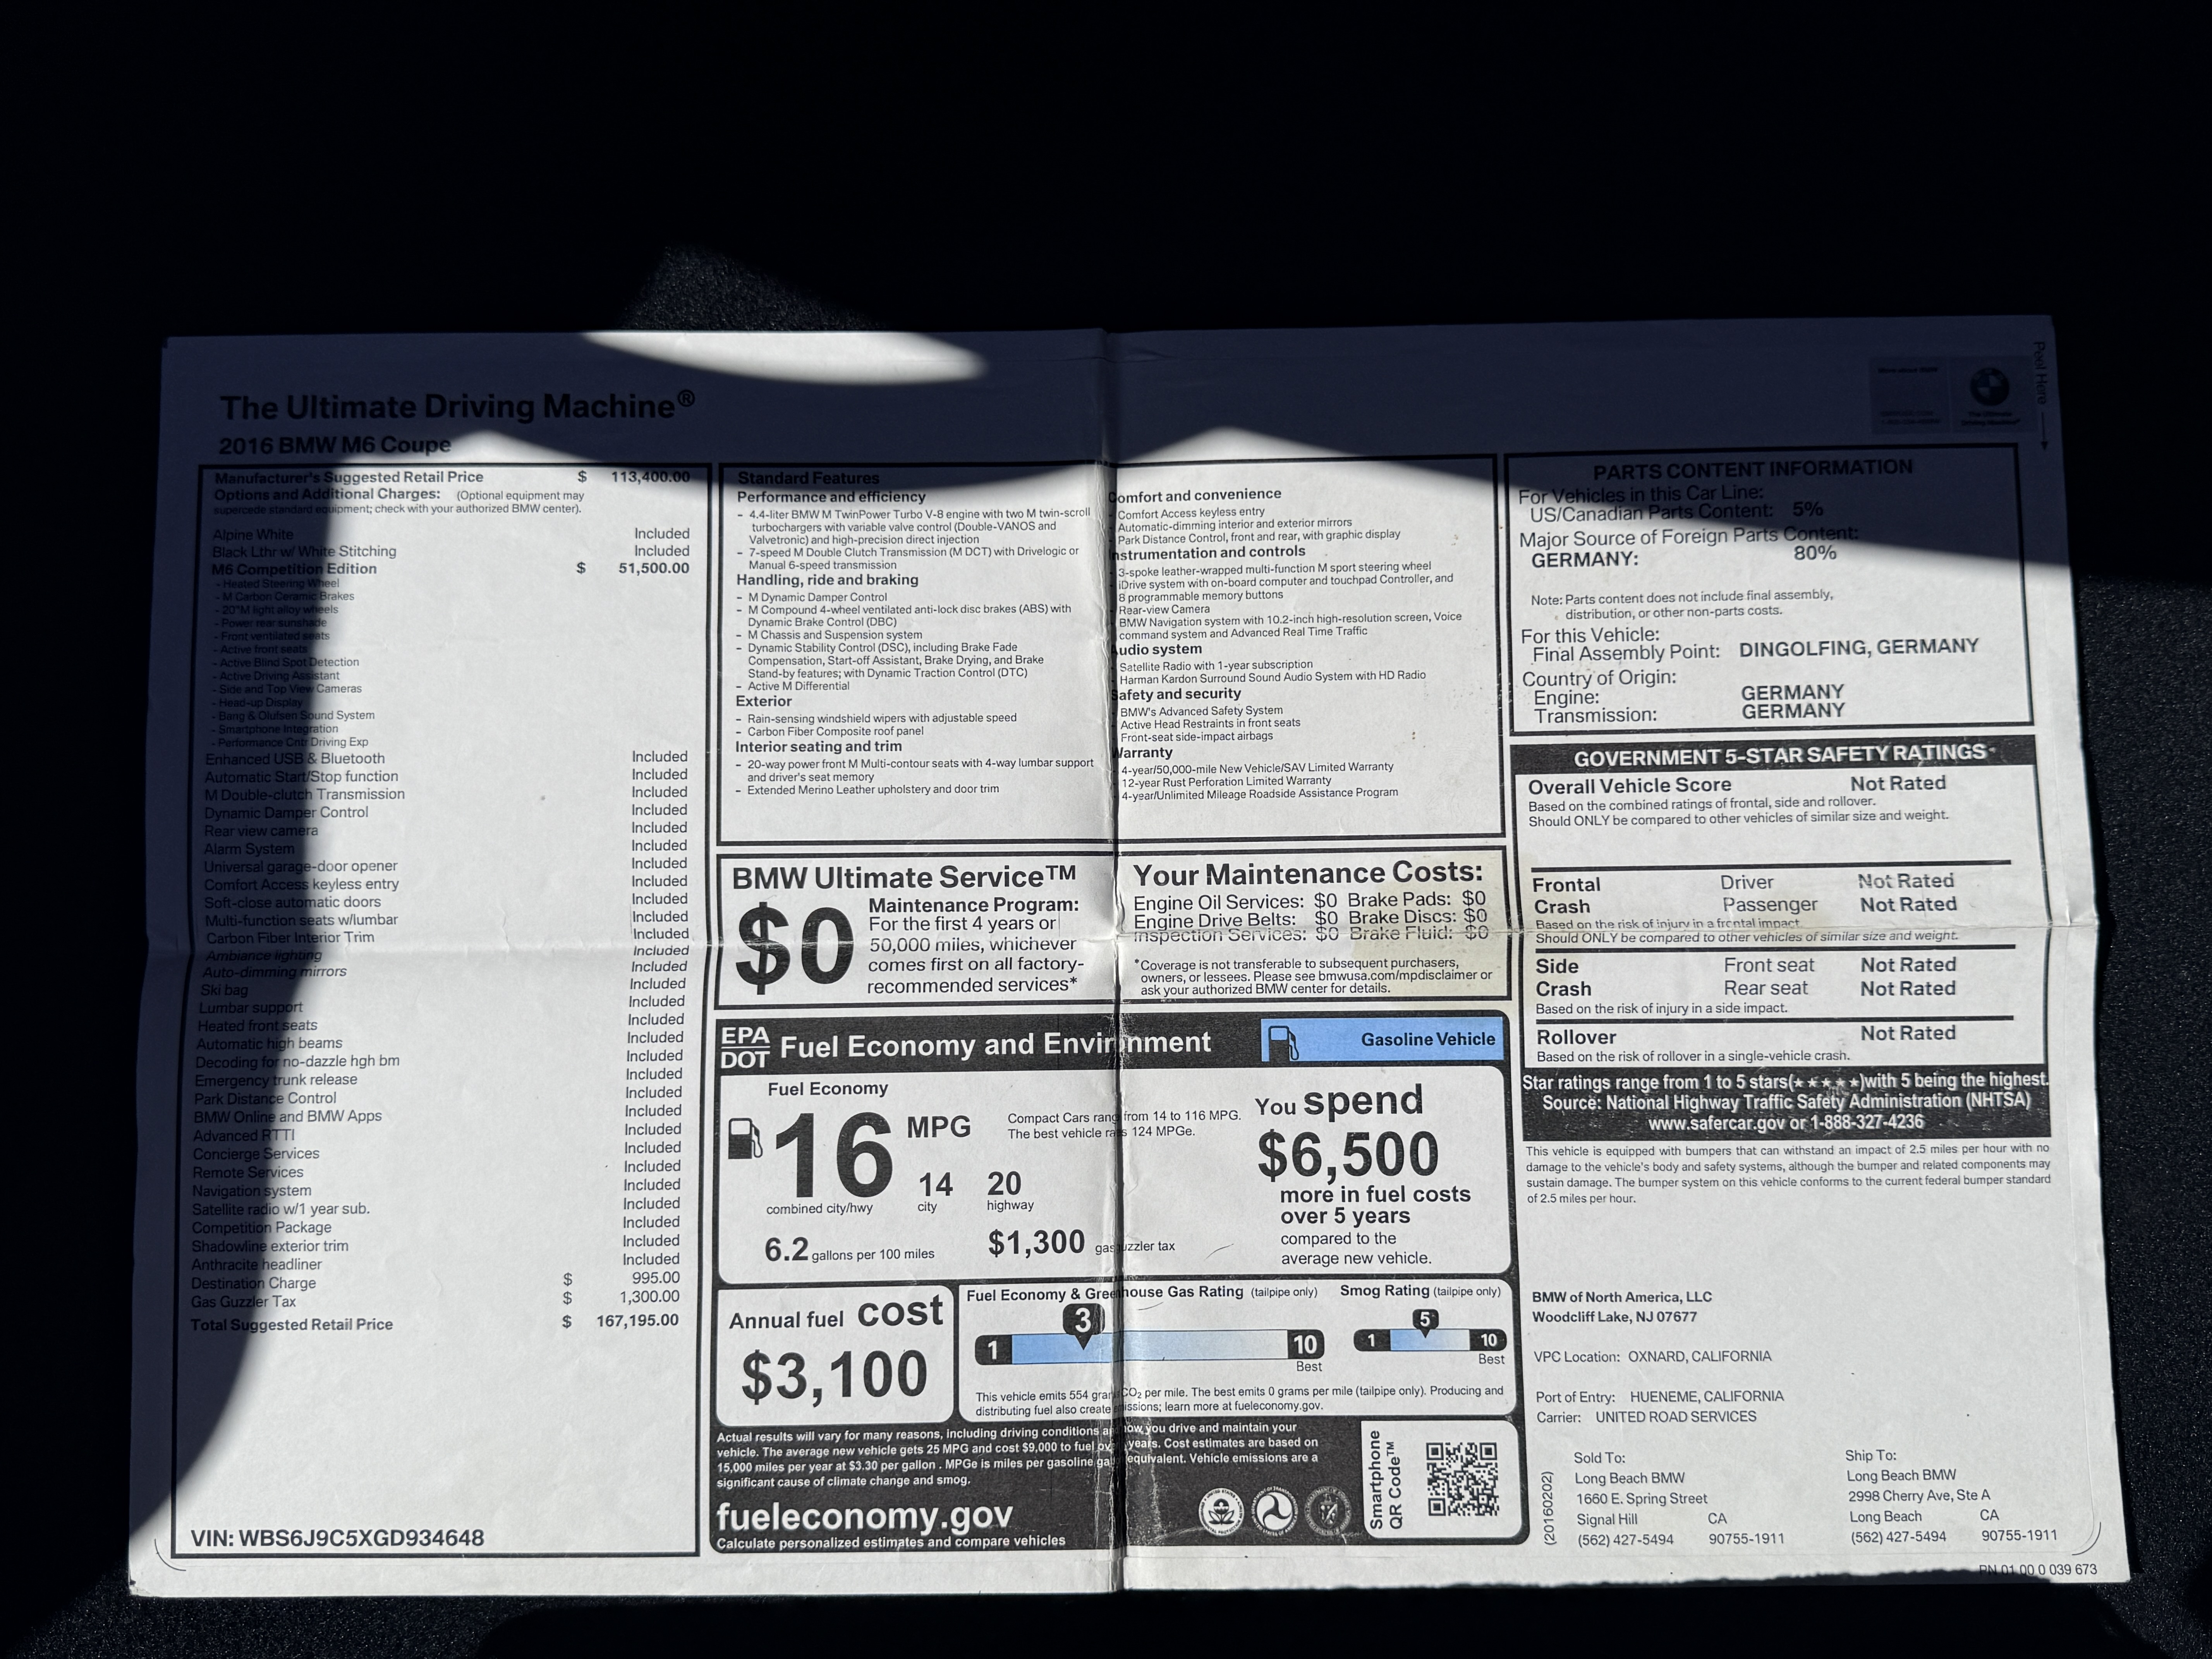
Task: Click the annual fuel cost $3,100
Action: (834, 1375)
